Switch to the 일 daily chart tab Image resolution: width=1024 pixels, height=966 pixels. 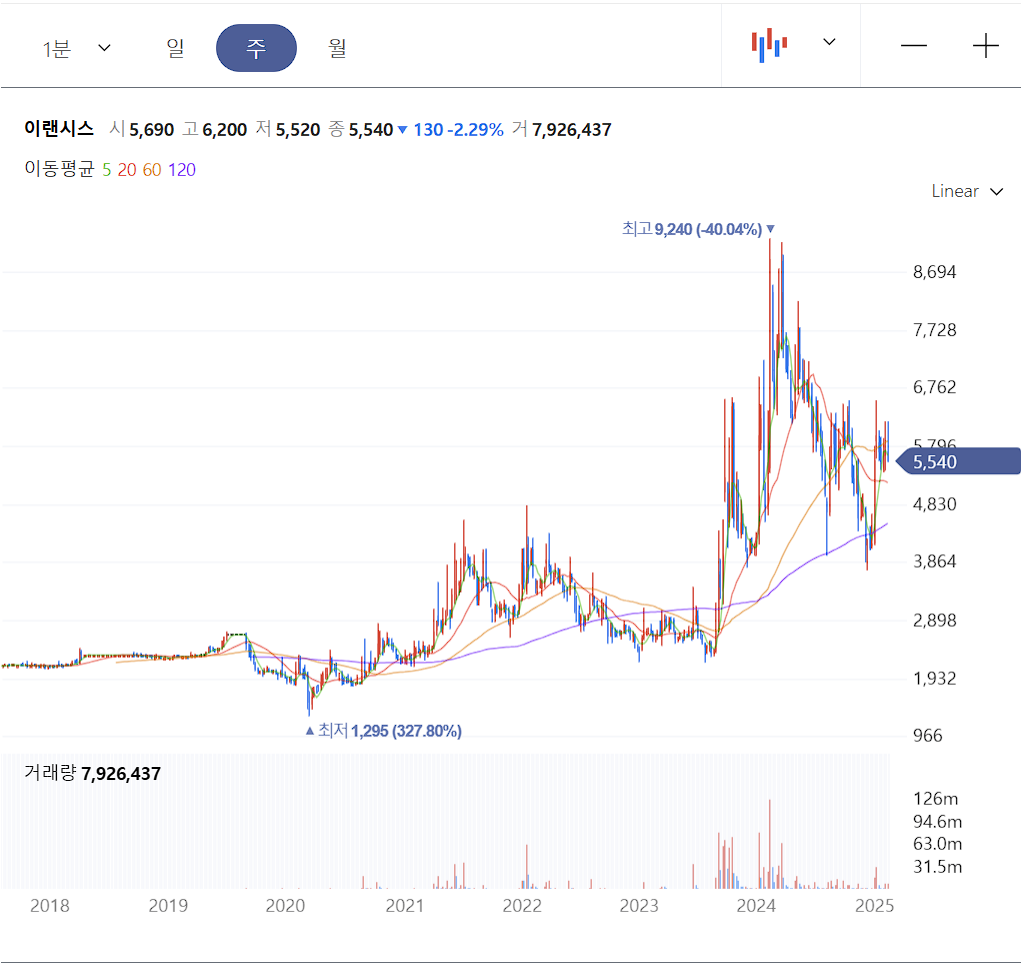point(176,48)
